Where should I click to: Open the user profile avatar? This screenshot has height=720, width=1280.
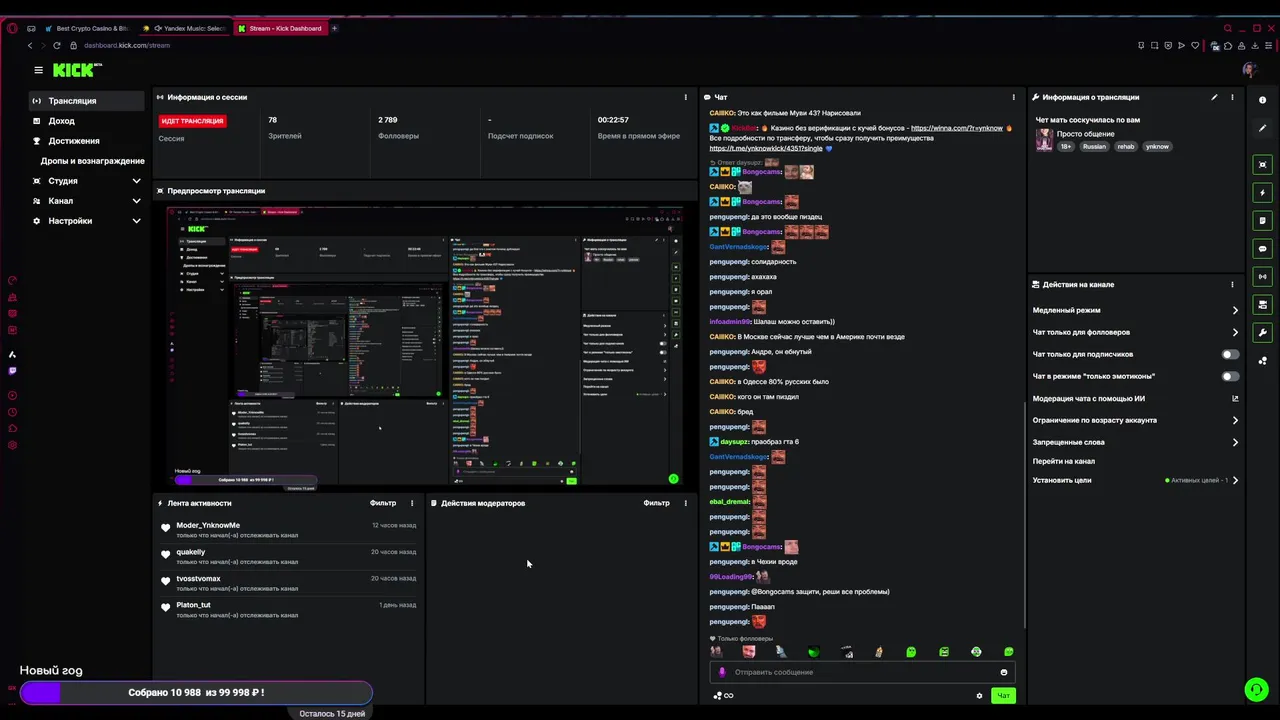click(1249, 70)
